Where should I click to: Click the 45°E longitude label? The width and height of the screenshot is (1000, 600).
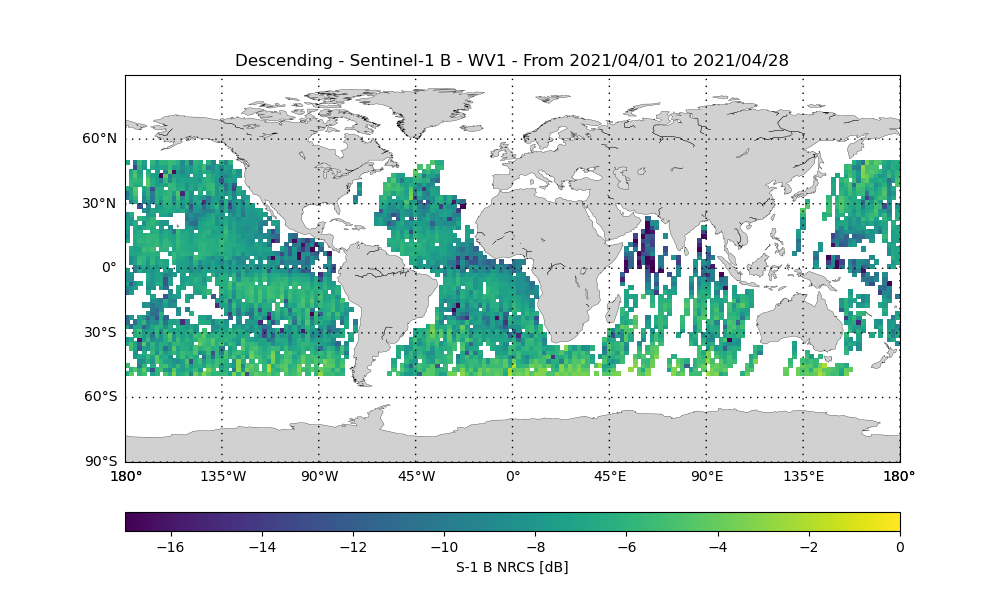610,476
